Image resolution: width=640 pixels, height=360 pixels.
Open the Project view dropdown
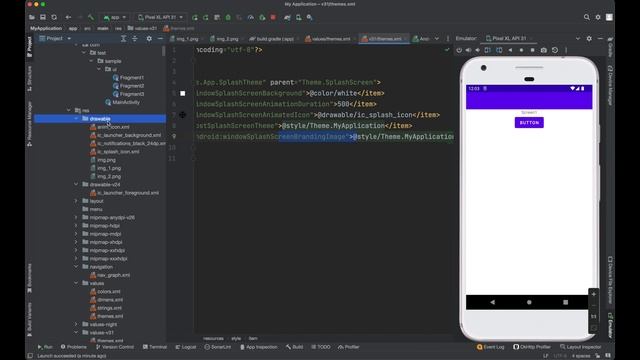coord(55,38)
